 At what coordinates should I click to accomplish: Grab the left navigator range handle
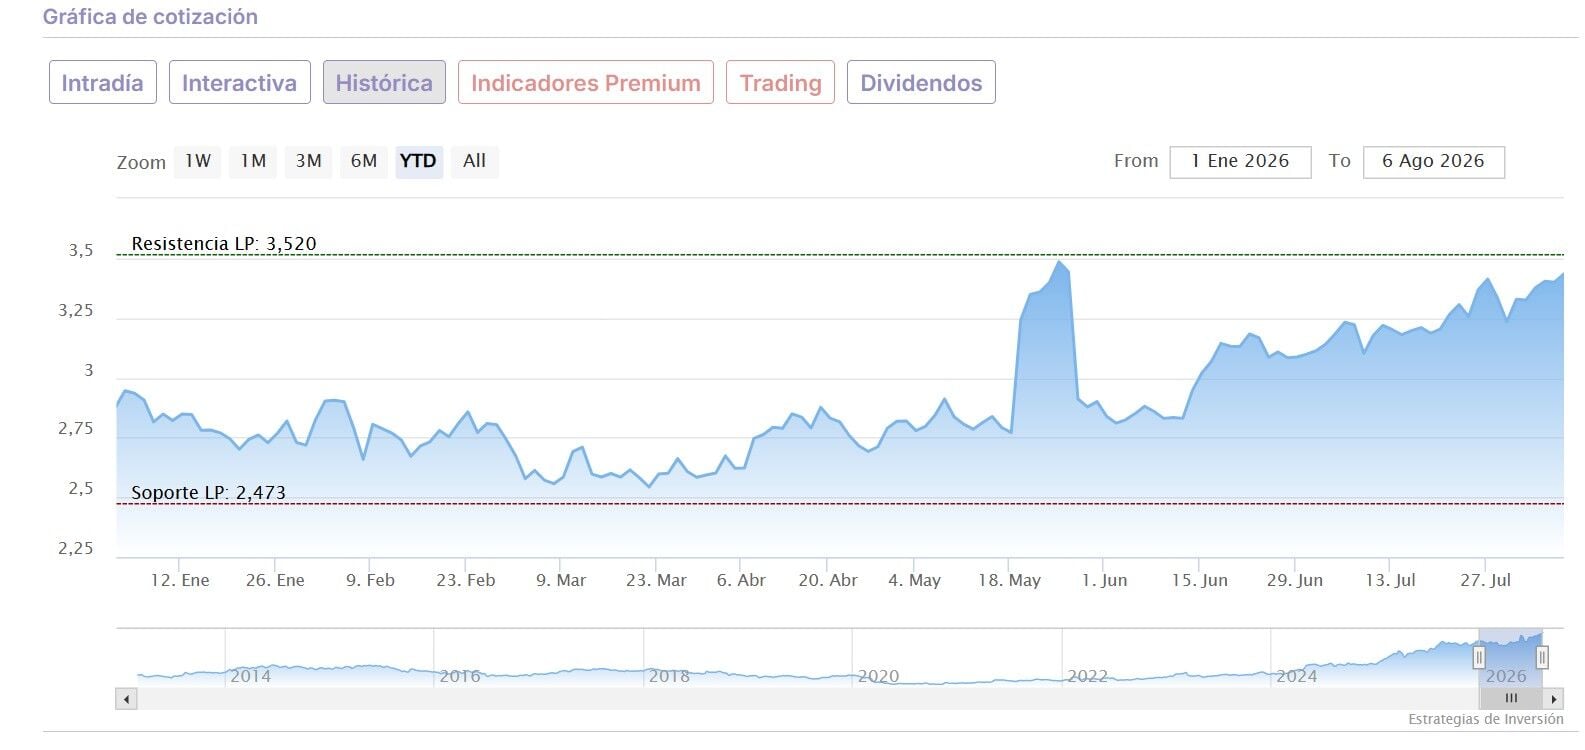point(1479,657)
